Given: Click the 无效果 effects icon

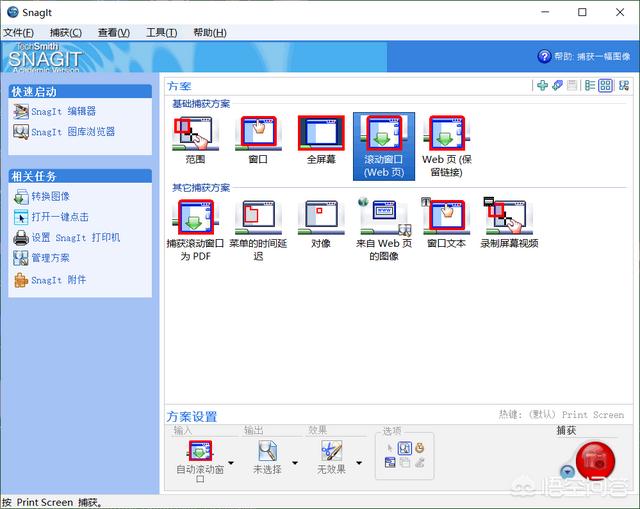Looking at the screenshot, I should [x=331, y=450].
